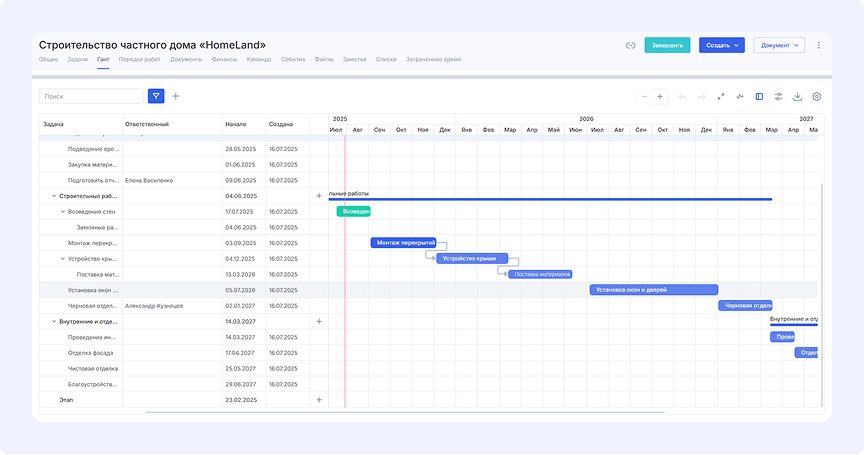Click the blue filter funnel button
Image resolution: width=864 pixels, height=455 pixels.
156,96
